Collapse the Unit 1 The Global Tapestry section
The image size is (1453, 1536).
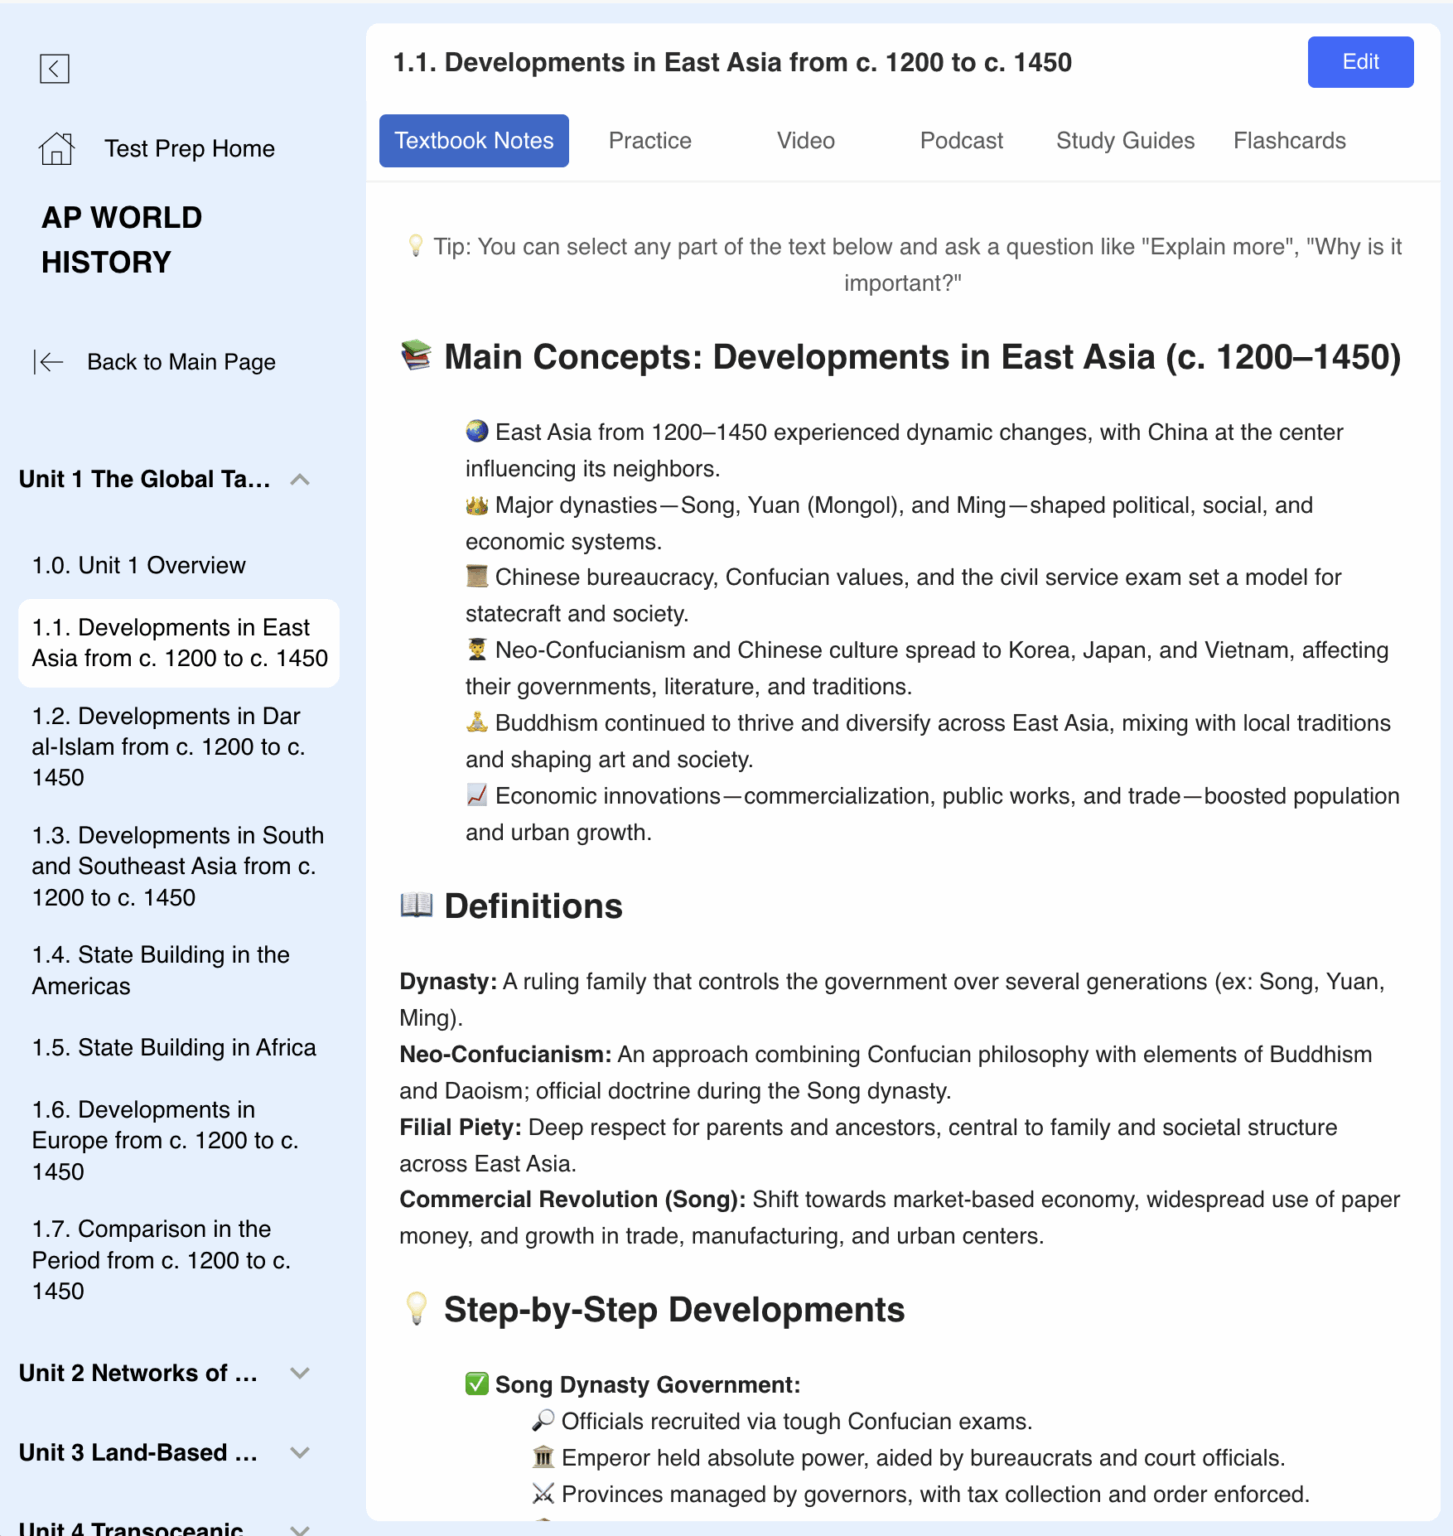tap(299, 480)
